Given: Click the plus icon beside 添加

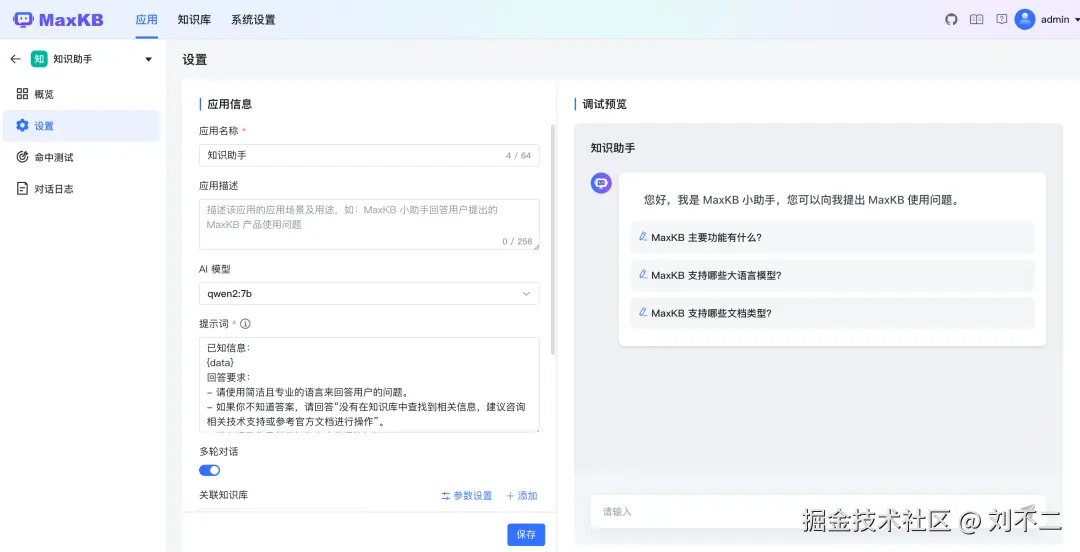Looking at the screenshot, I should pos(510,496).
